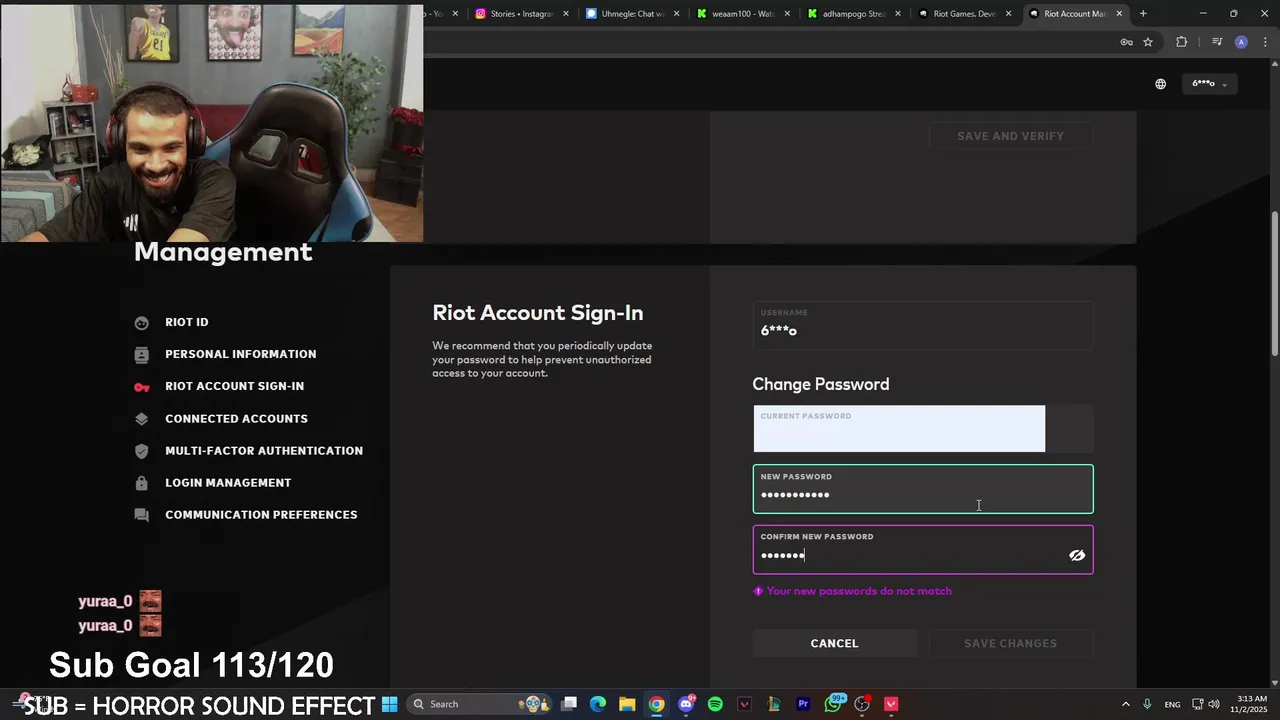Open the Chrome three-dot menu
Viewport: 1280px width, 720px height.
tap(1263, 42)
